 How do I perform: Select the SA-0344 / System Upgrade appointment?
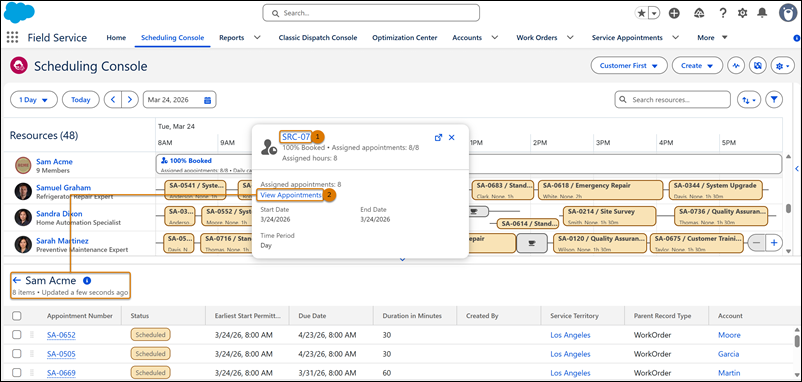tap(716, 189)
